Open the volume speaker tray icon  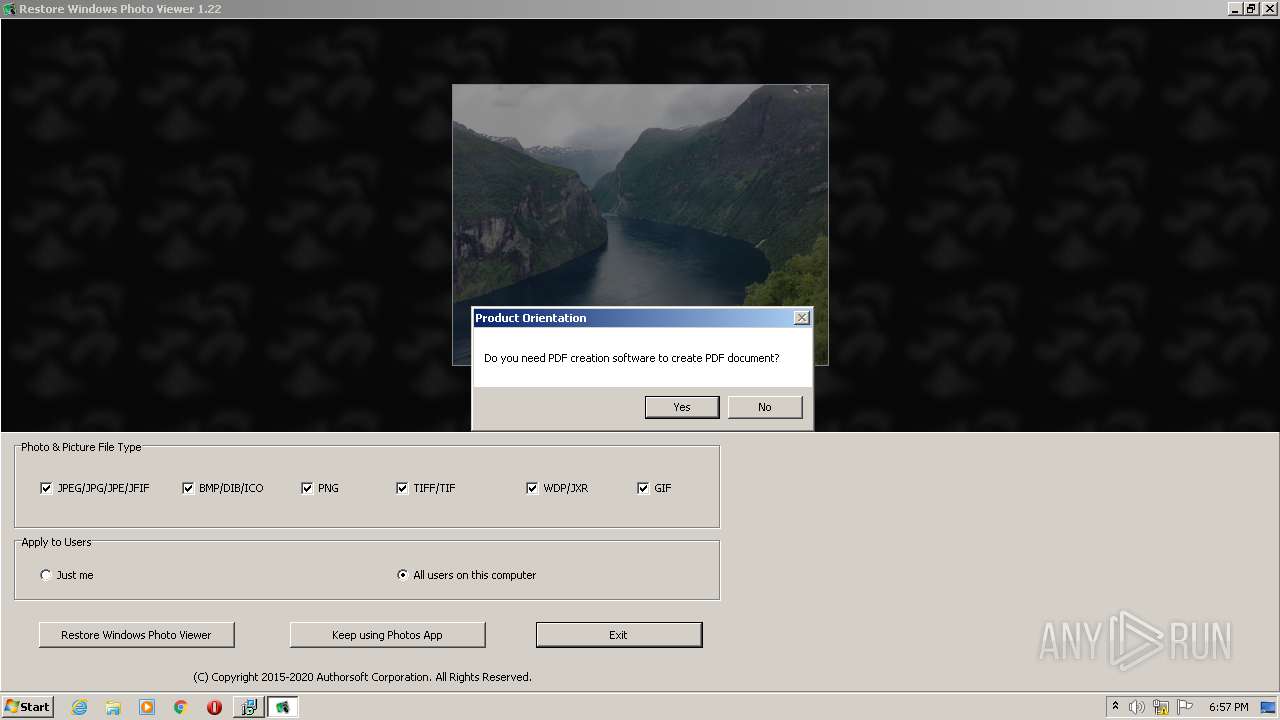coord(1137,707)
